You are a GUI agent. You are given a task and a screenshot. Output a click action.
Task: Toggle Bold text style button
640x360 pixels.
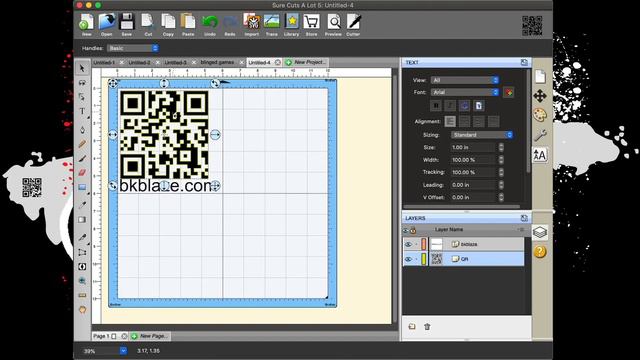coord(436,106)
